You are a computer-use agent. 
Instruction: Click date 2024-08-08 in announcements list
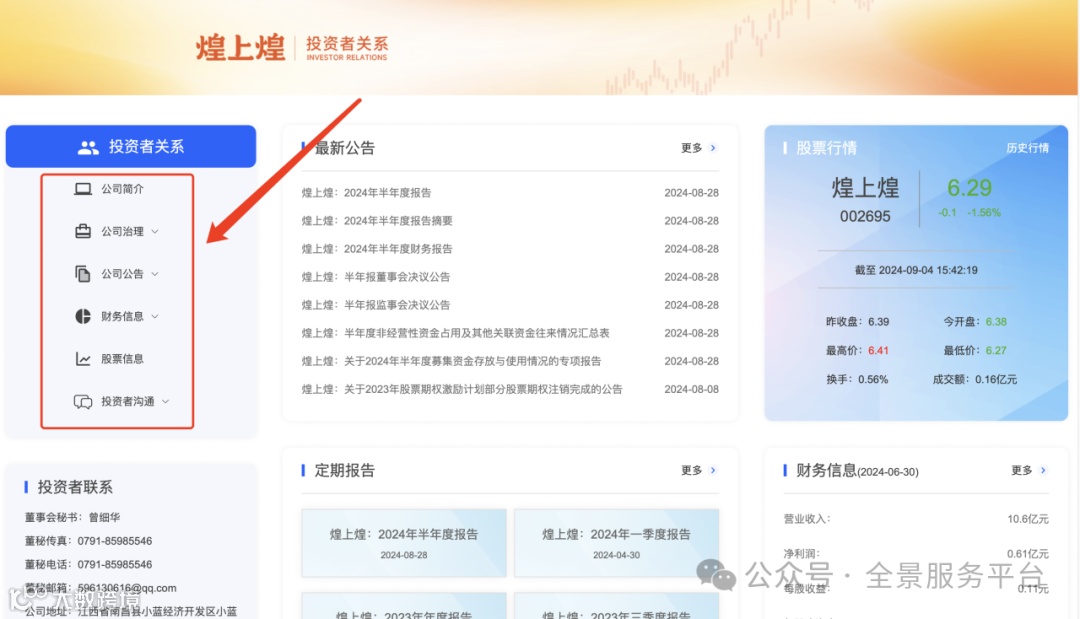pos(691,389)
